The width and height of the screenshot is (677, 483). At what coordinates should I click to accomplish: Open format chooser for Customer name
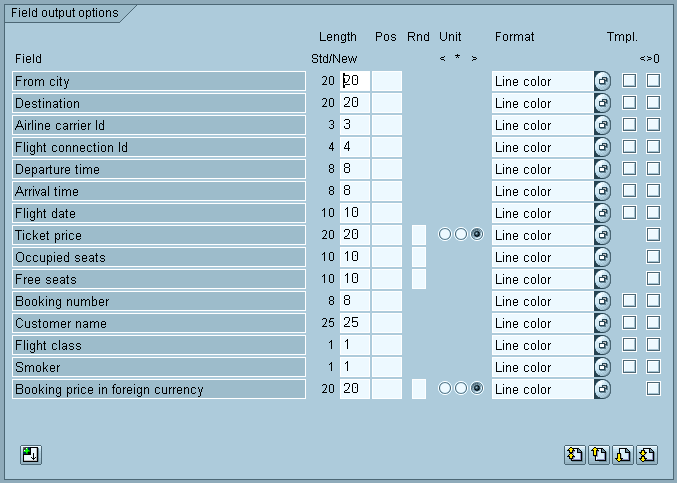[602, 323]
